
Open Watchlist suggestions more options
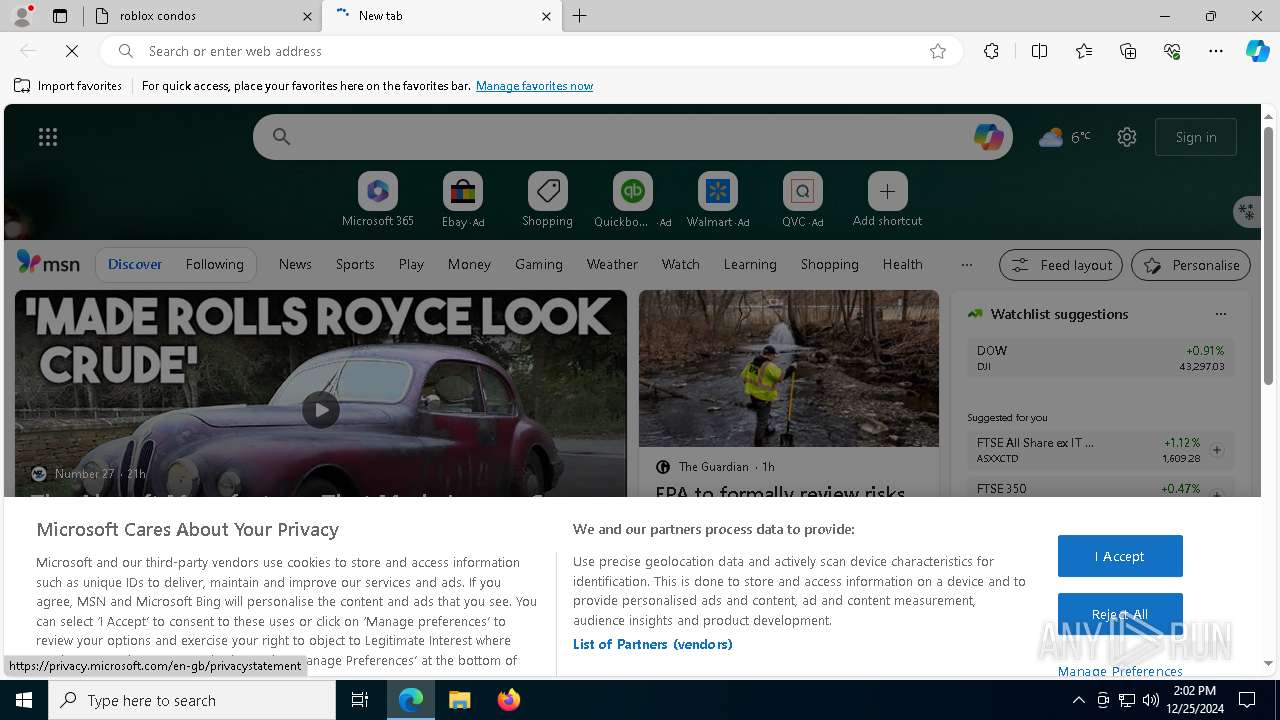1221,314
